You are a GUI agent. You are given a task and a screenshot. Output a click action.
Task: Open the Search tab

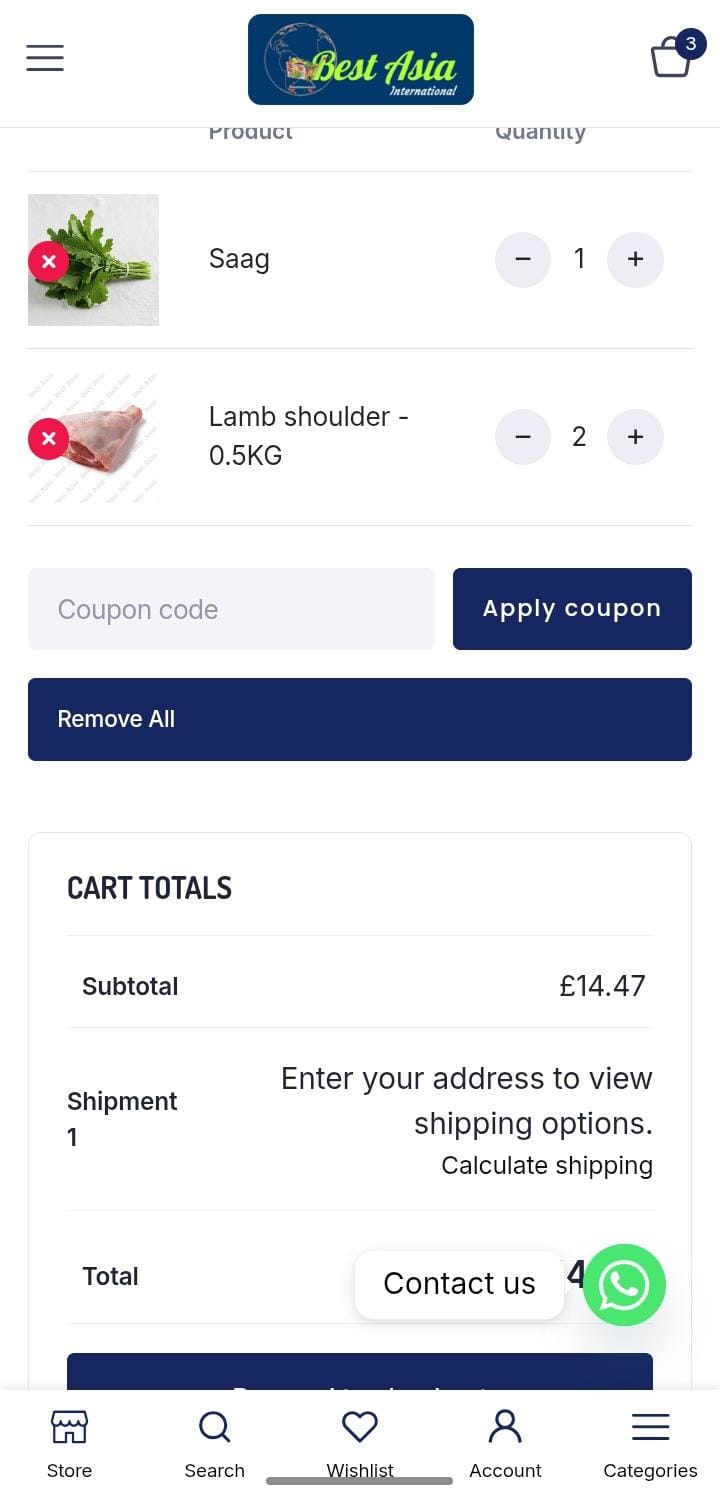coord(214,1444)
